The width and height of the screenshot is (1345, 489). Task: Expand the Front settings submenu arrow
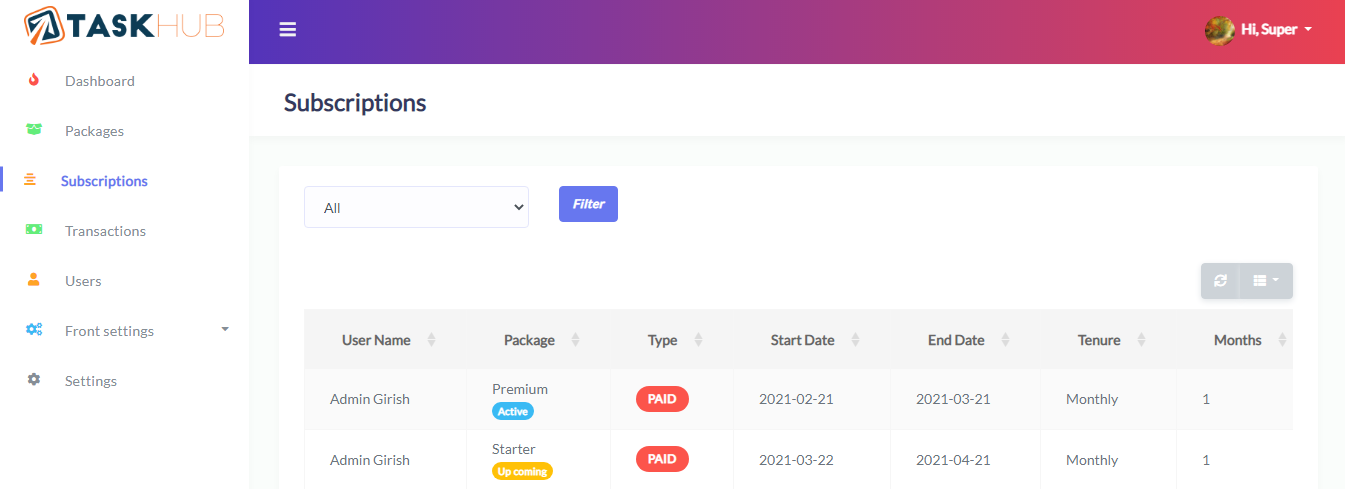(225, 329)
